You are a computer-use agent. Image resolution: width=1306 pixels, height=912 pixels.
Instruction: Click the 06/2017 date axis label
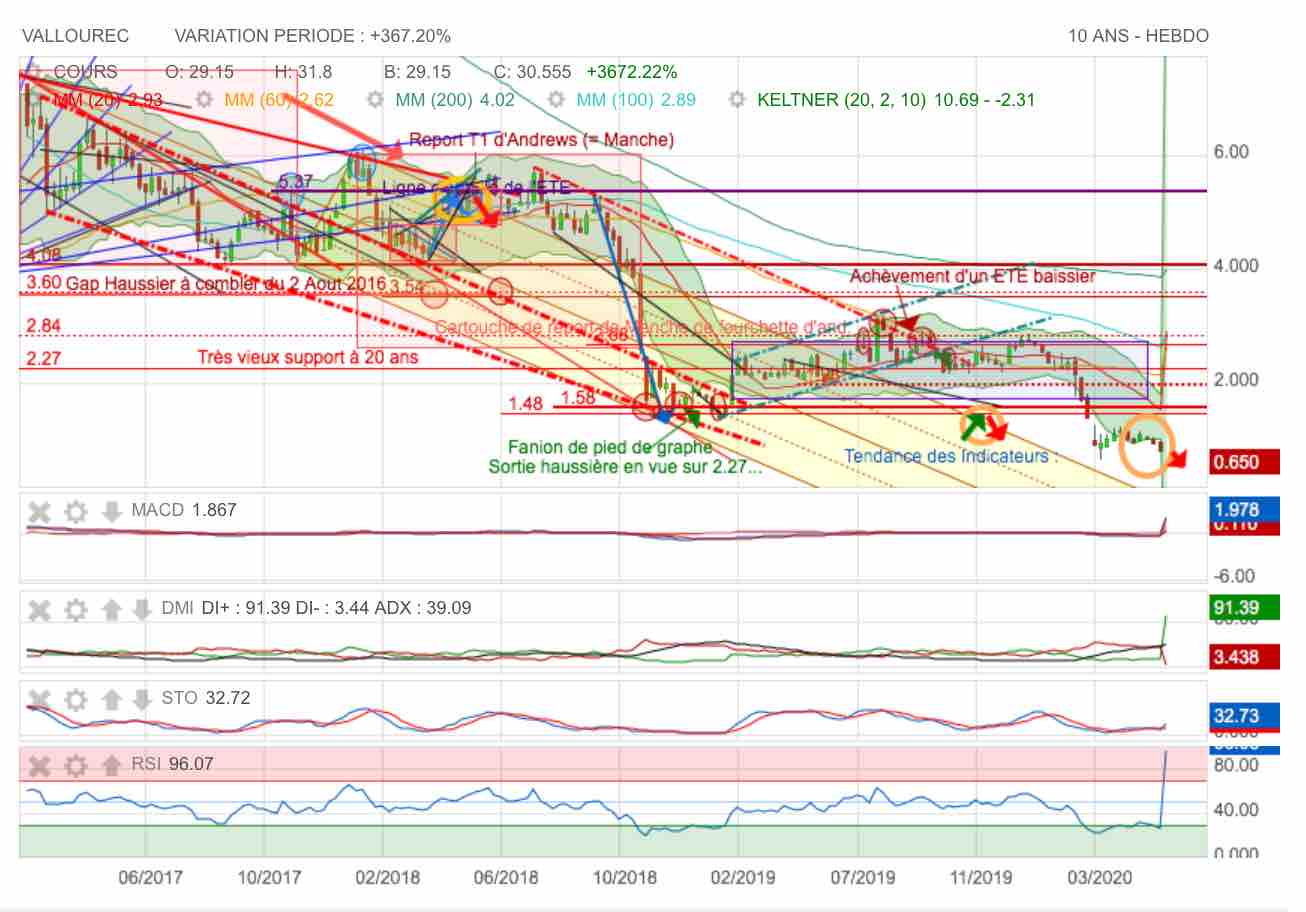(x=150, y=878)
